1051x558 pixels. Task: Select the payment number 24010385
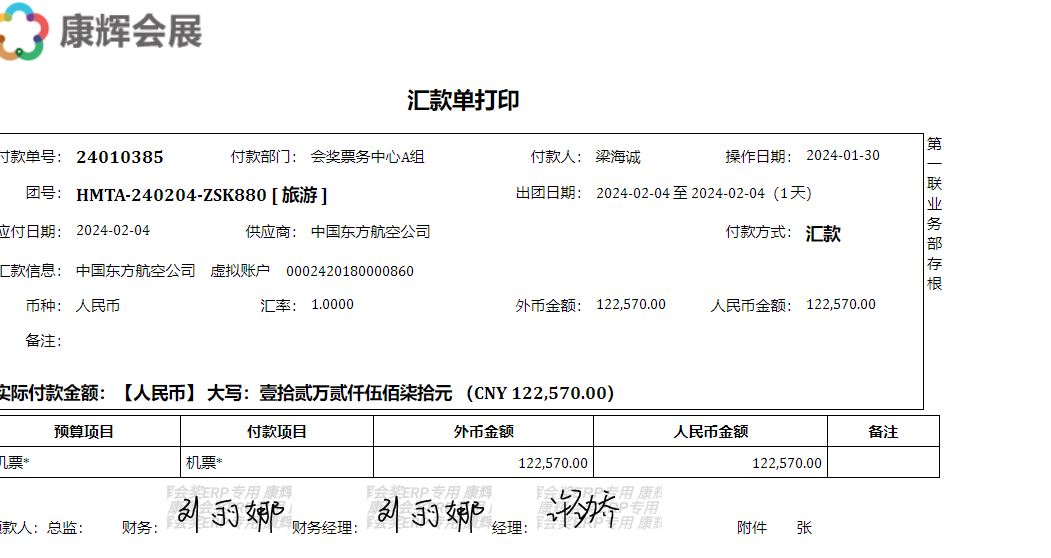click(119, 157)
